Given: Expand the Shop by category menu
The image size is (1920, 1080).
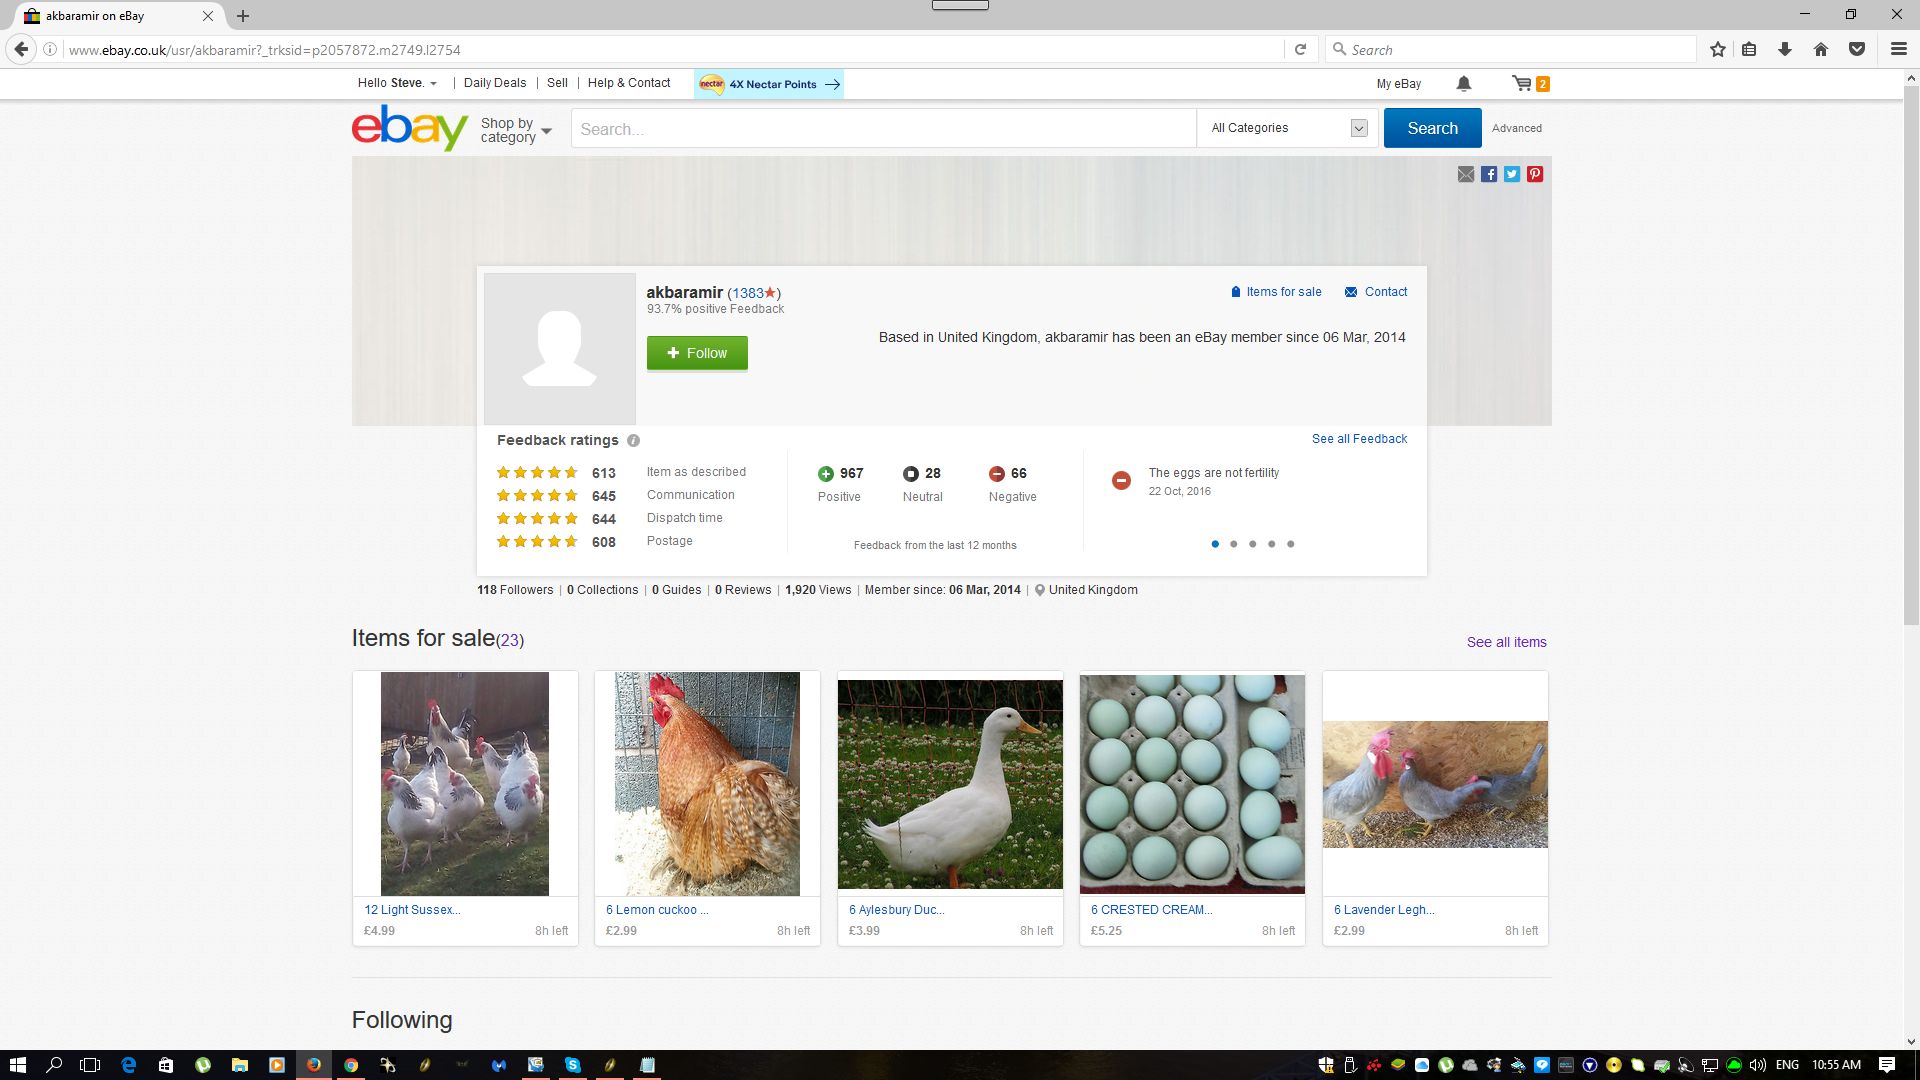Looking at the screenshot, I should point(516,130).
